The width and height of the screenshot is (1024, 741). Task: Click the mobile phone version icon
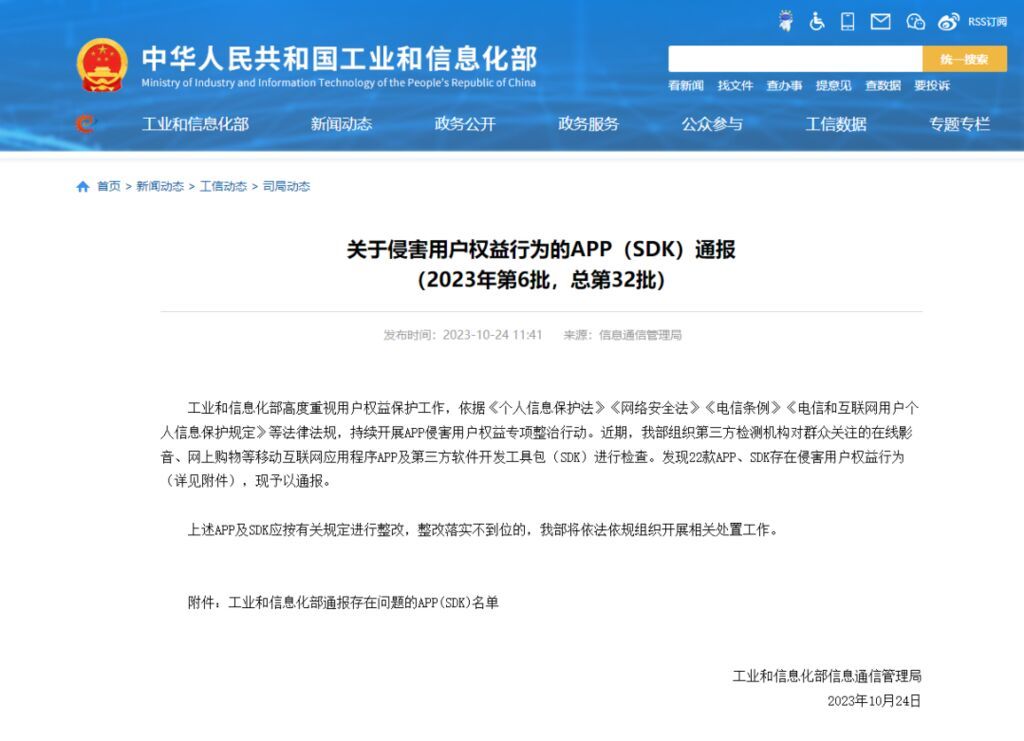[x=848, y=21]
